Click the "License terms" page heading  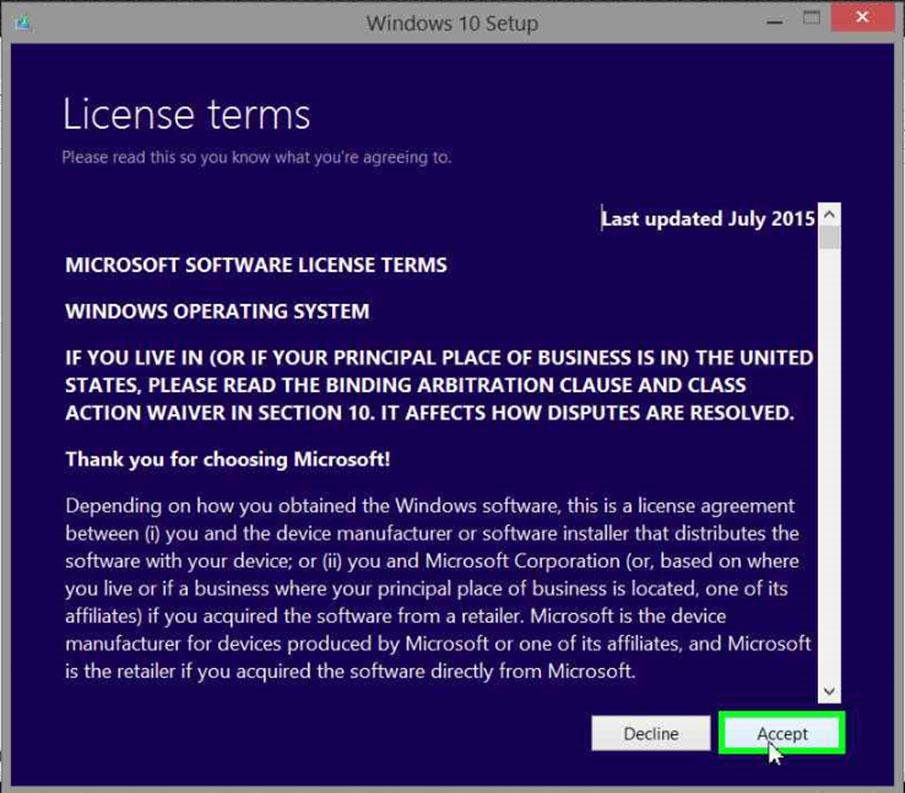point(186,115)
